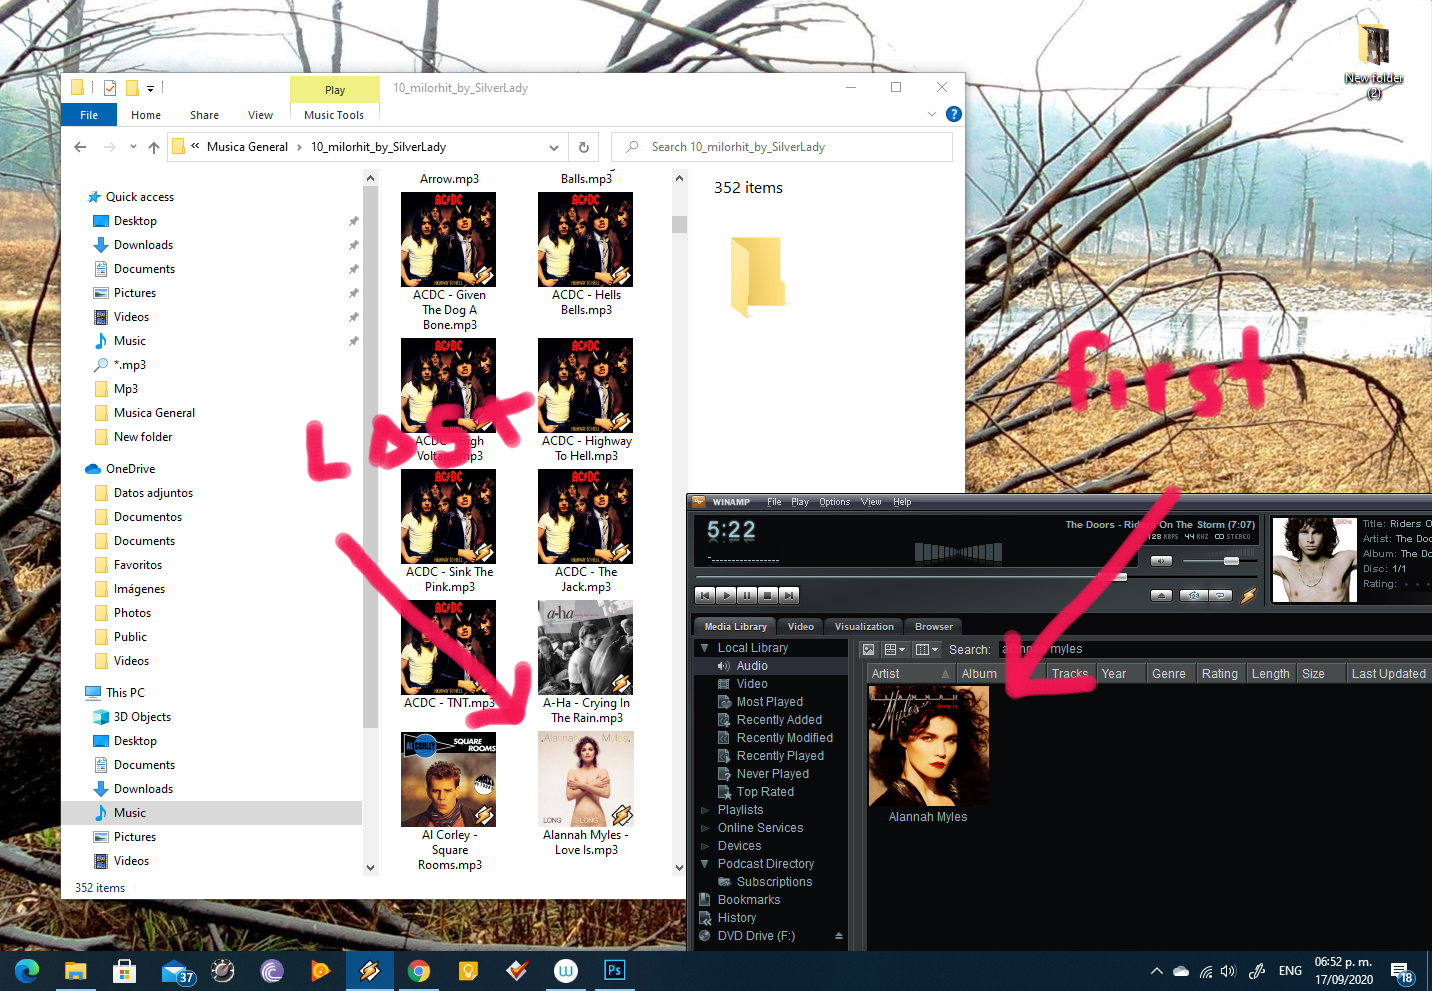The height and width of the screenshot is (991, 1432).
Task: Open Recently Played in the media library
Action: tap(779, 755)
